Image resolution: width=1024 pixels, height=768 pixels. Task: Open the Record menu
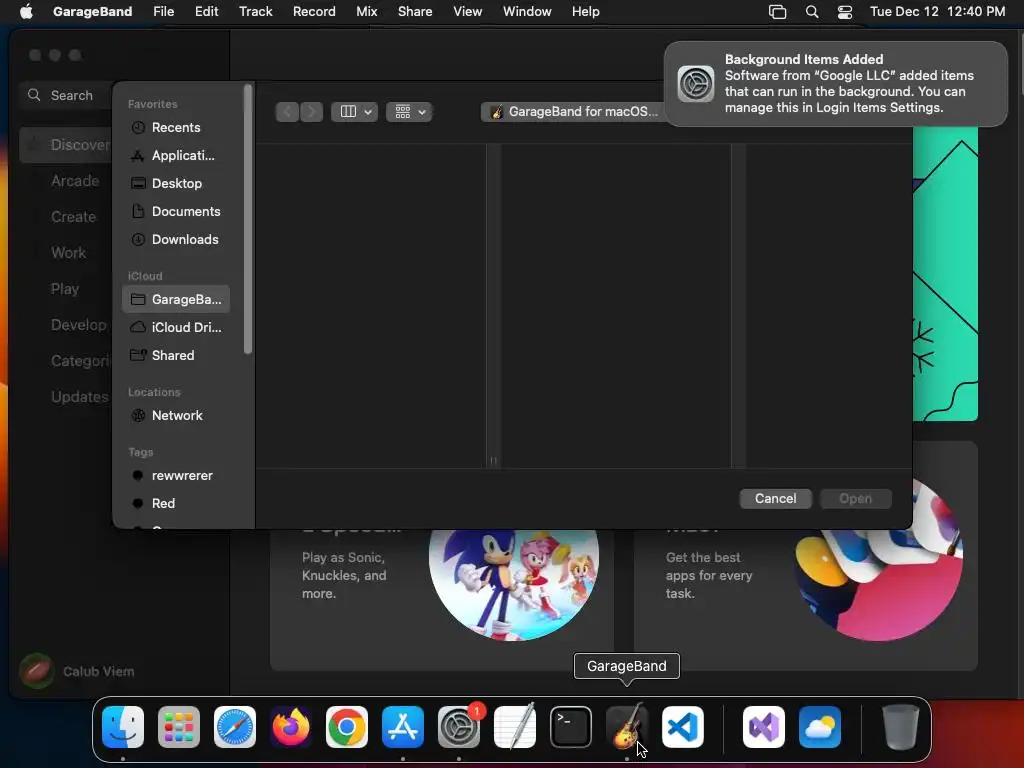point(314,12)
